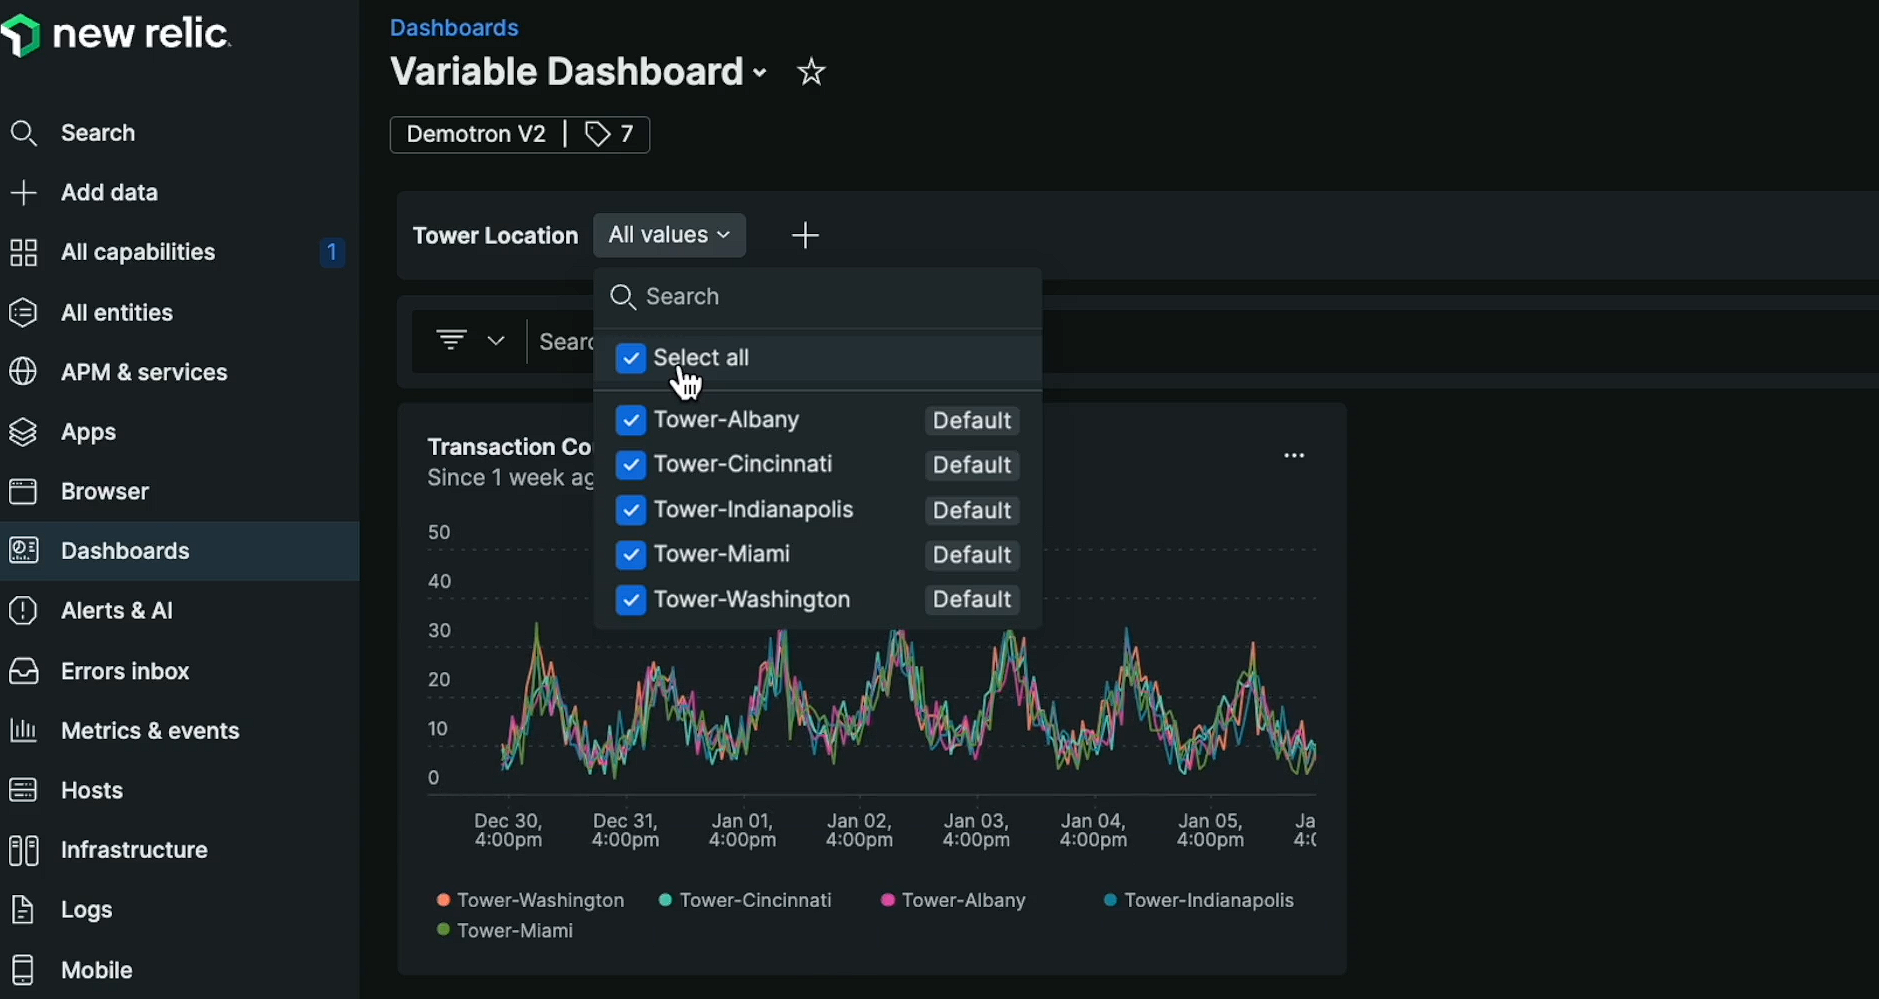Open the chart's three-dot options menu
The width and height of the screenshot is (1879, 999).
(1294, 456)
